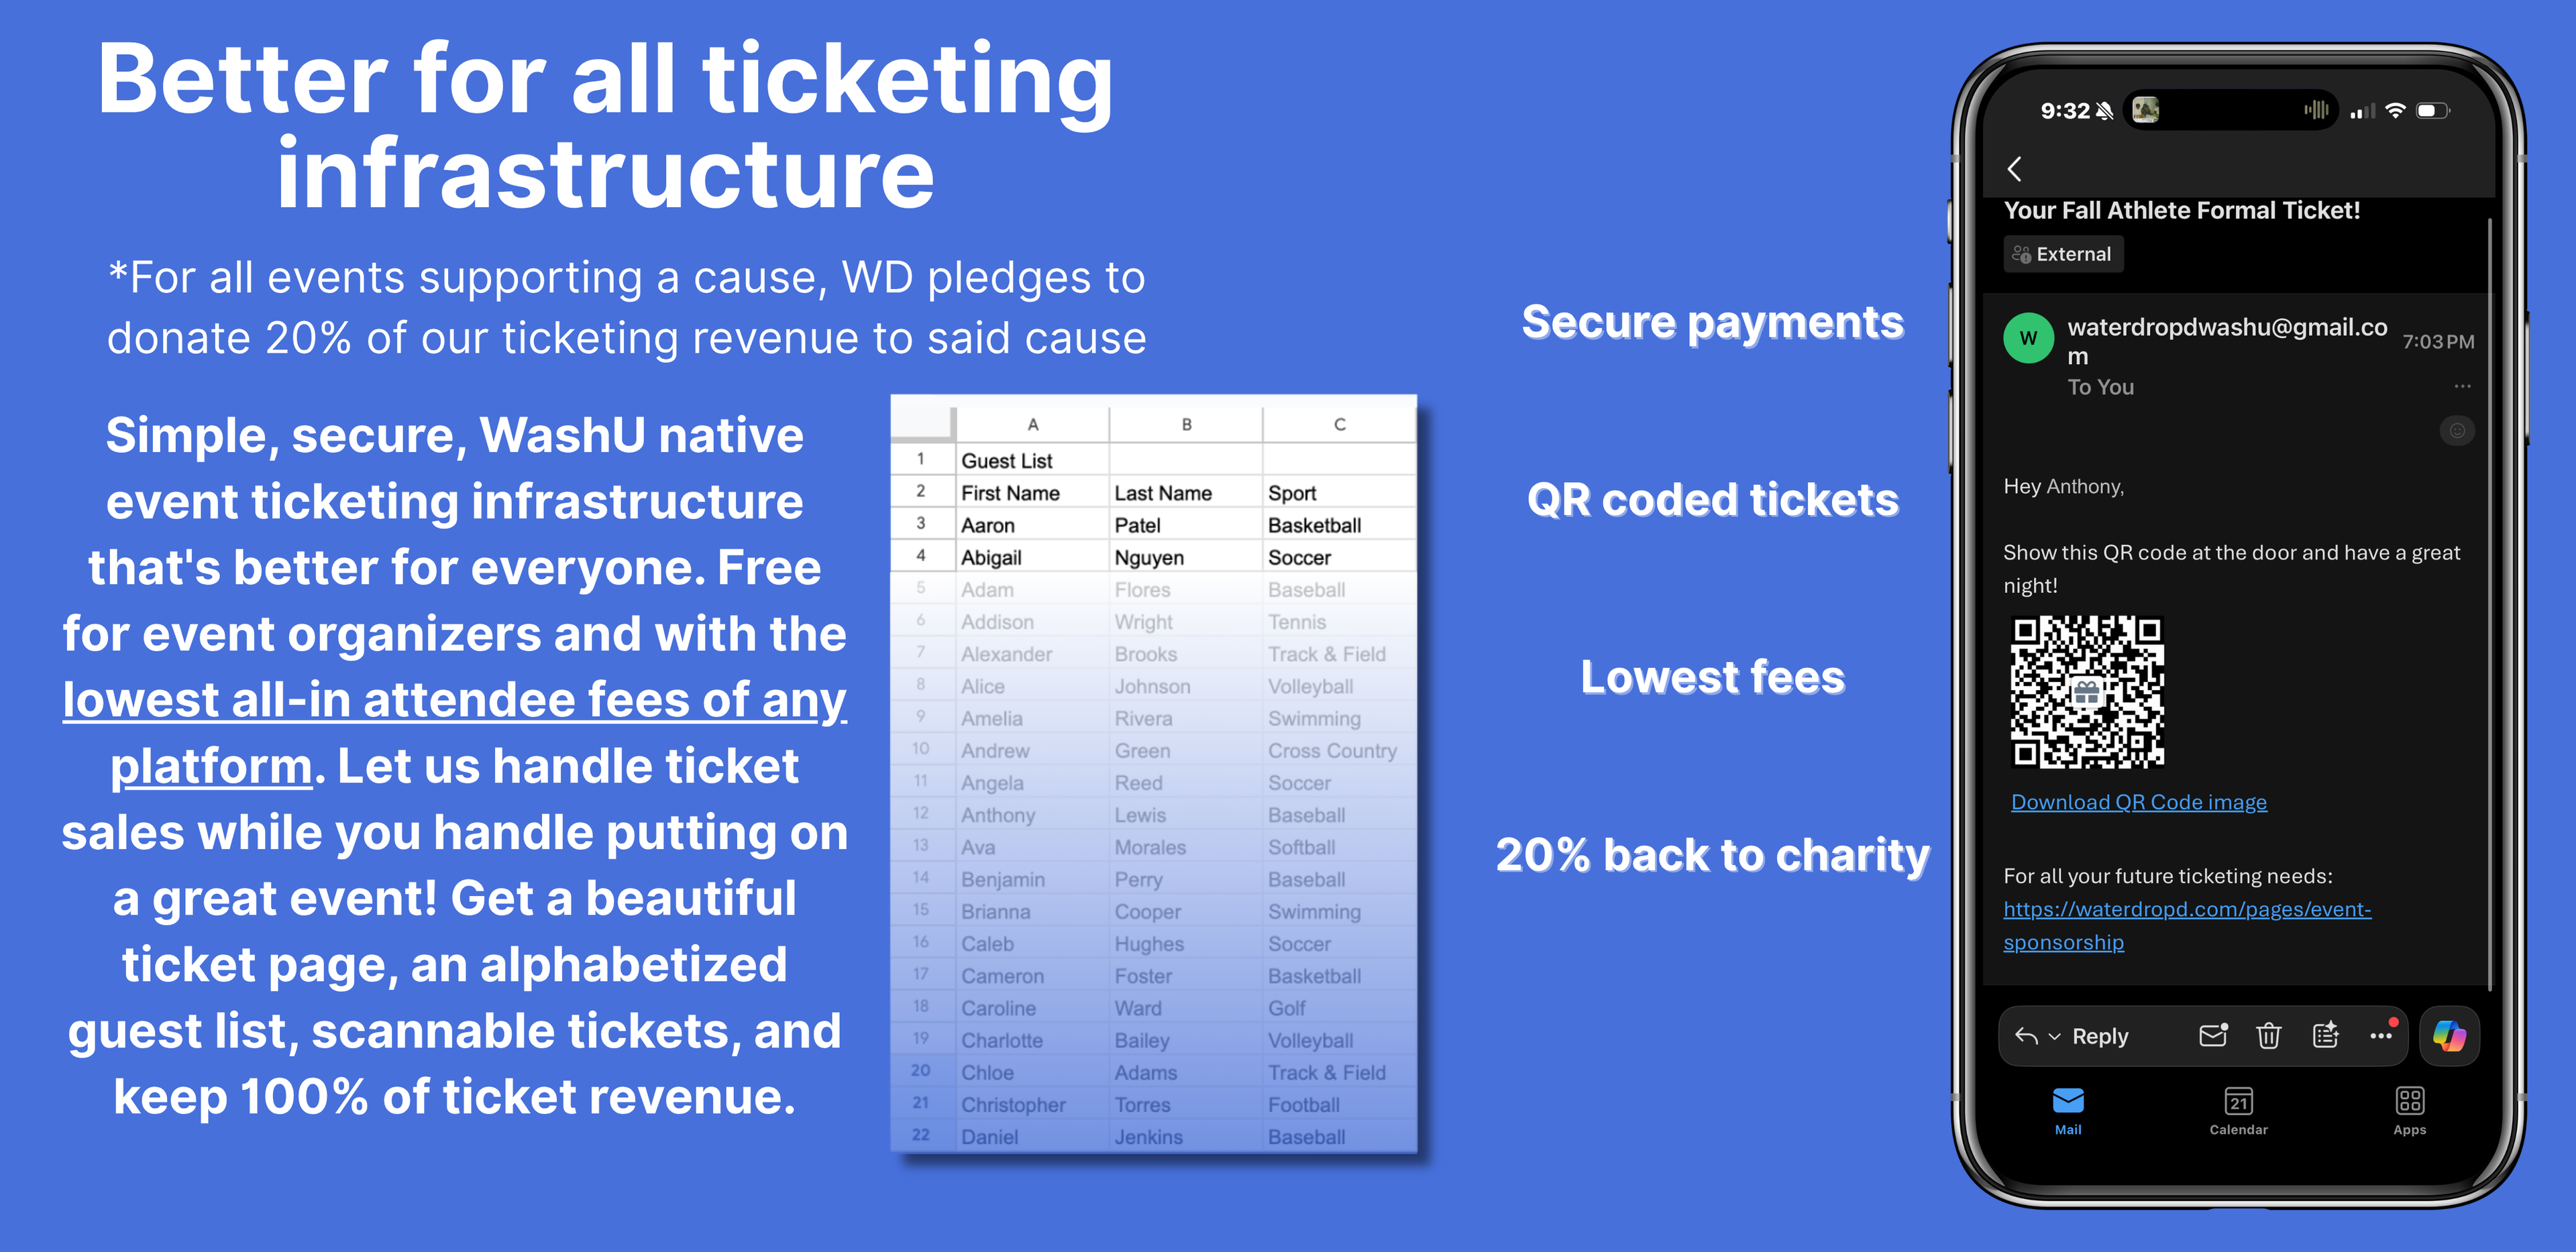The image size is (2576, 1252).
Task: Select column B header in the spreadsheet
Action: coord(1186,424)
